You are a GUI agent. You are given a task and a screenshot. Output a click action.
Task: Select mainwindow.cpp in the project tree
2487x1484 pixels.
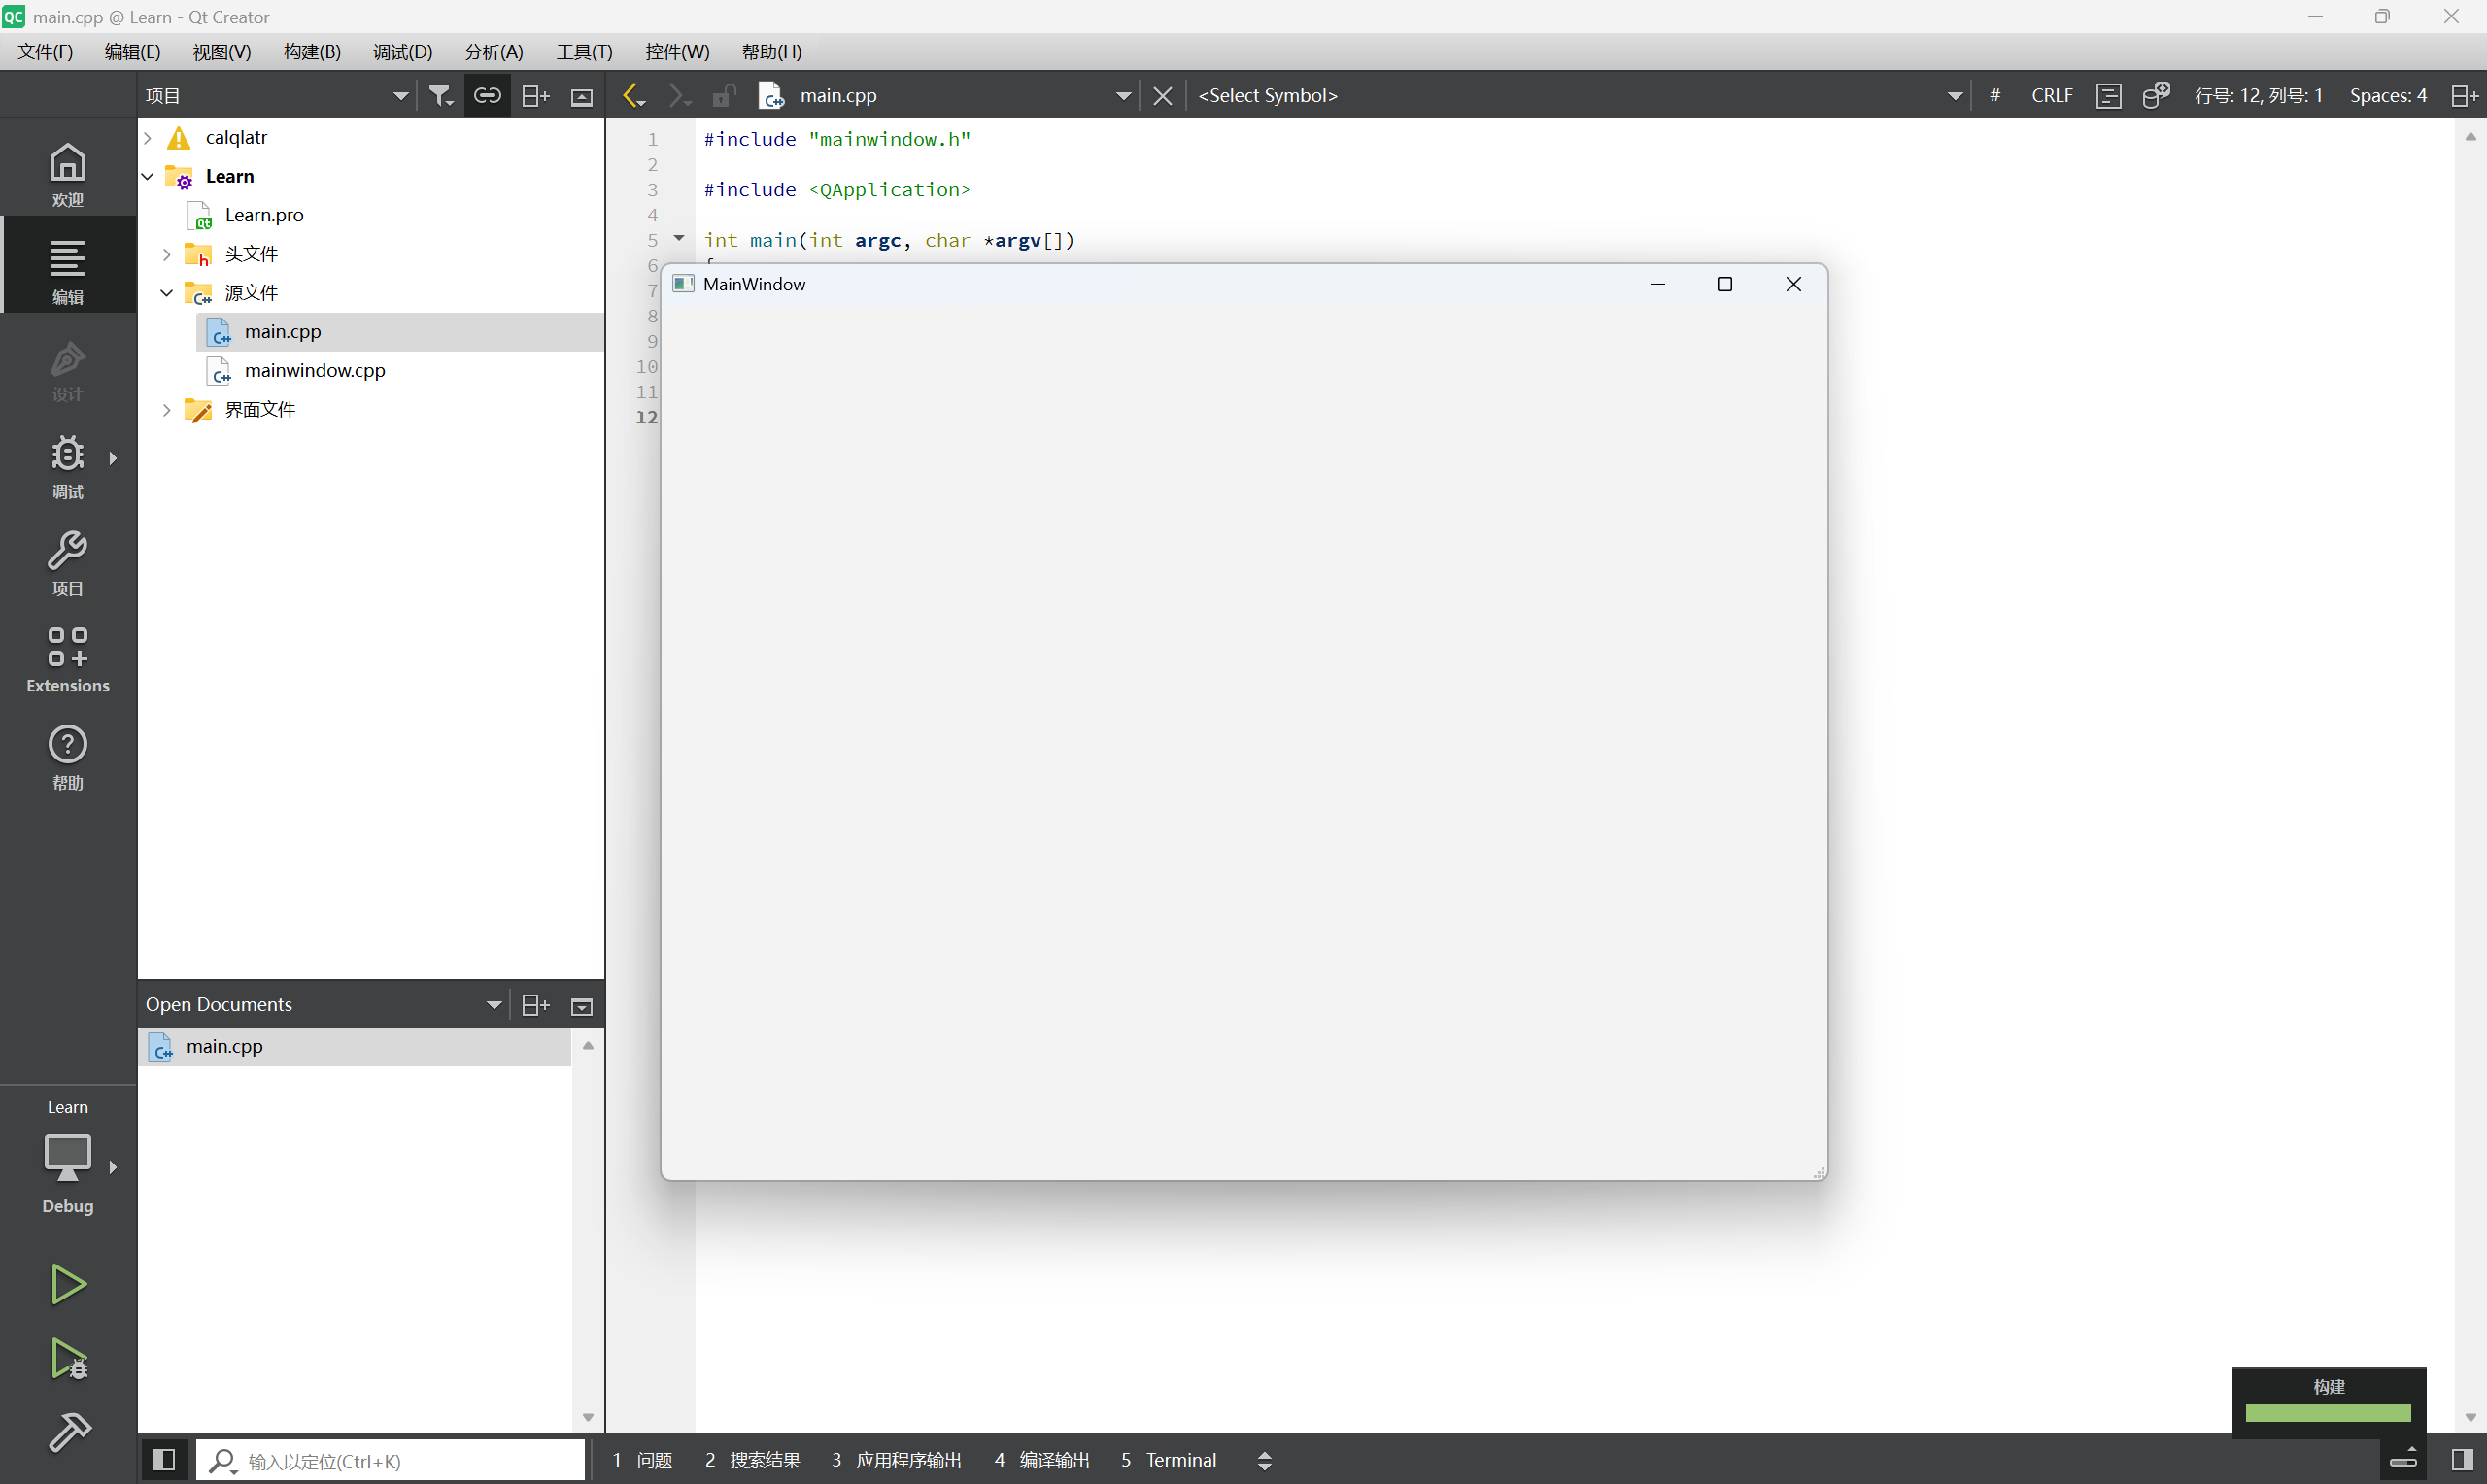pos(314,371)
